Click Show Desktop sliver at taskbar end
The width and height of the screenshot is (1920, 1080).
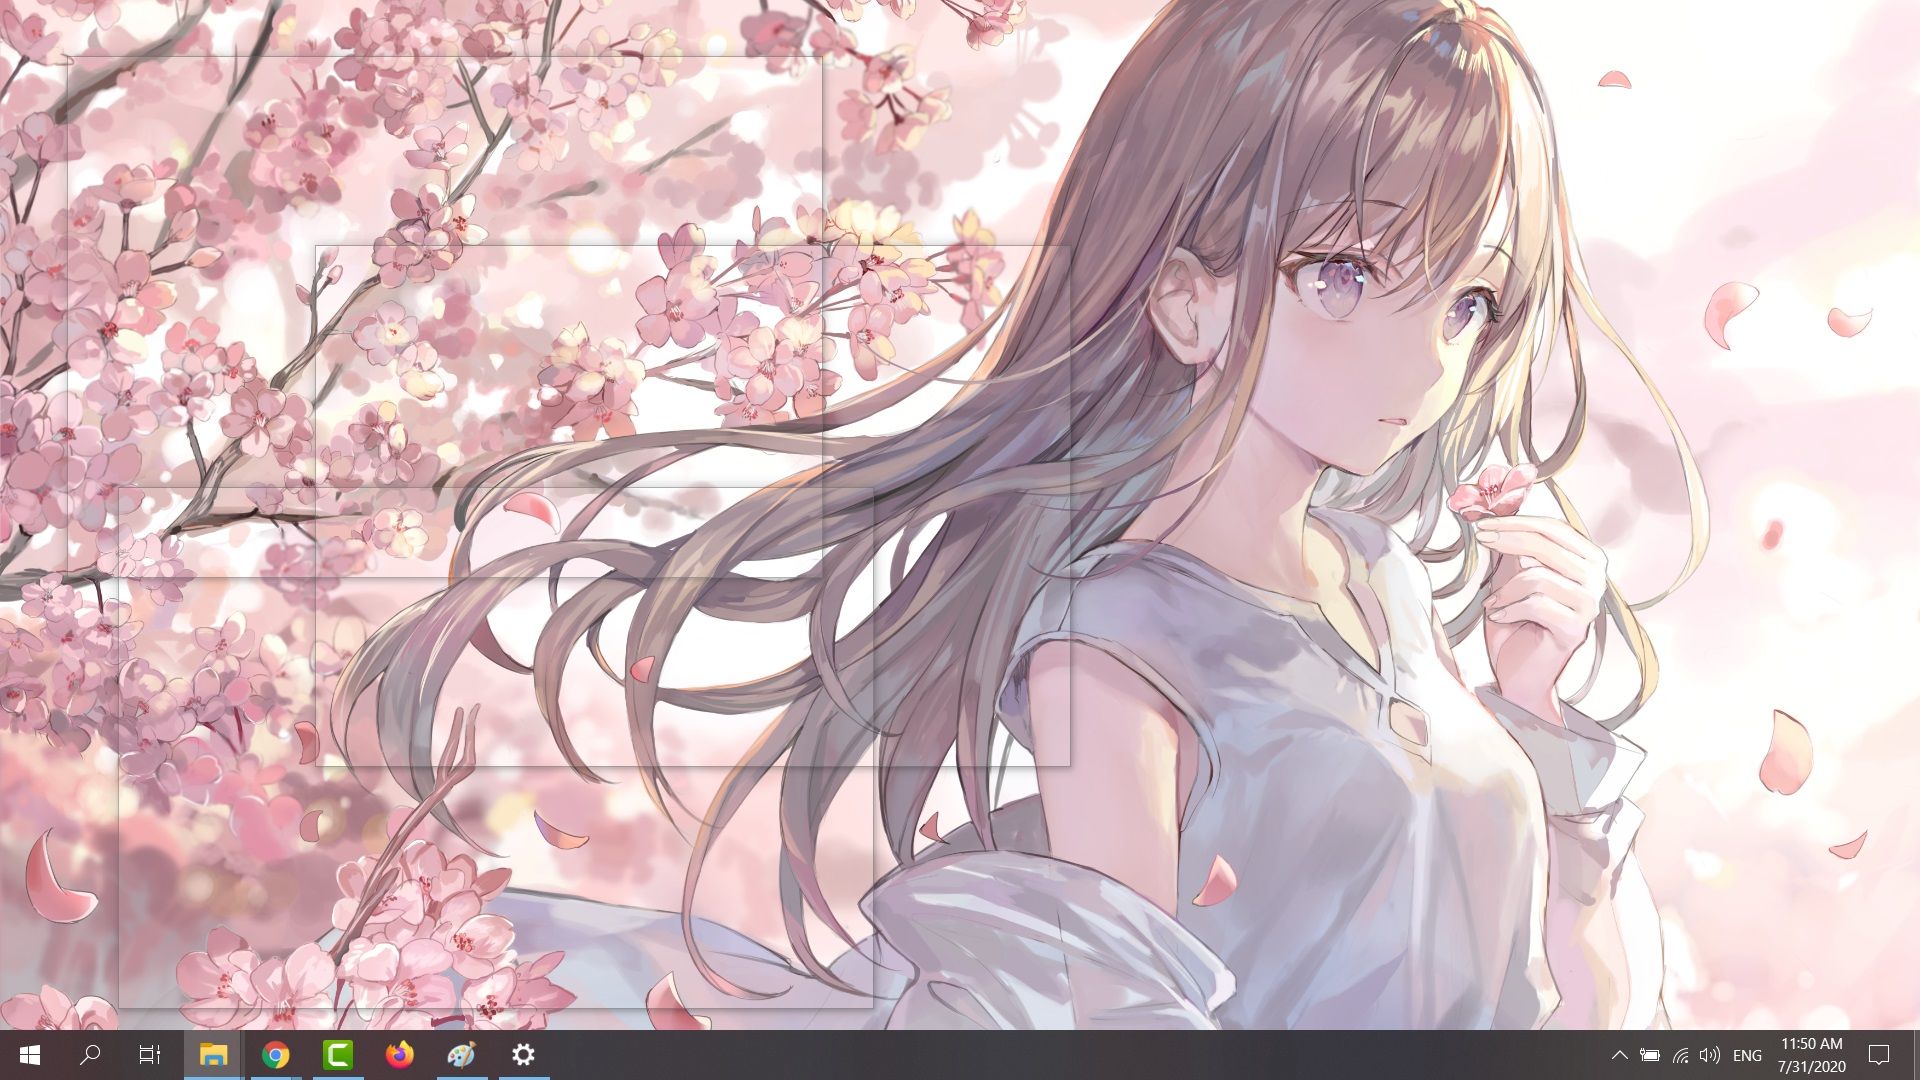click(x=1916, y=1055)
